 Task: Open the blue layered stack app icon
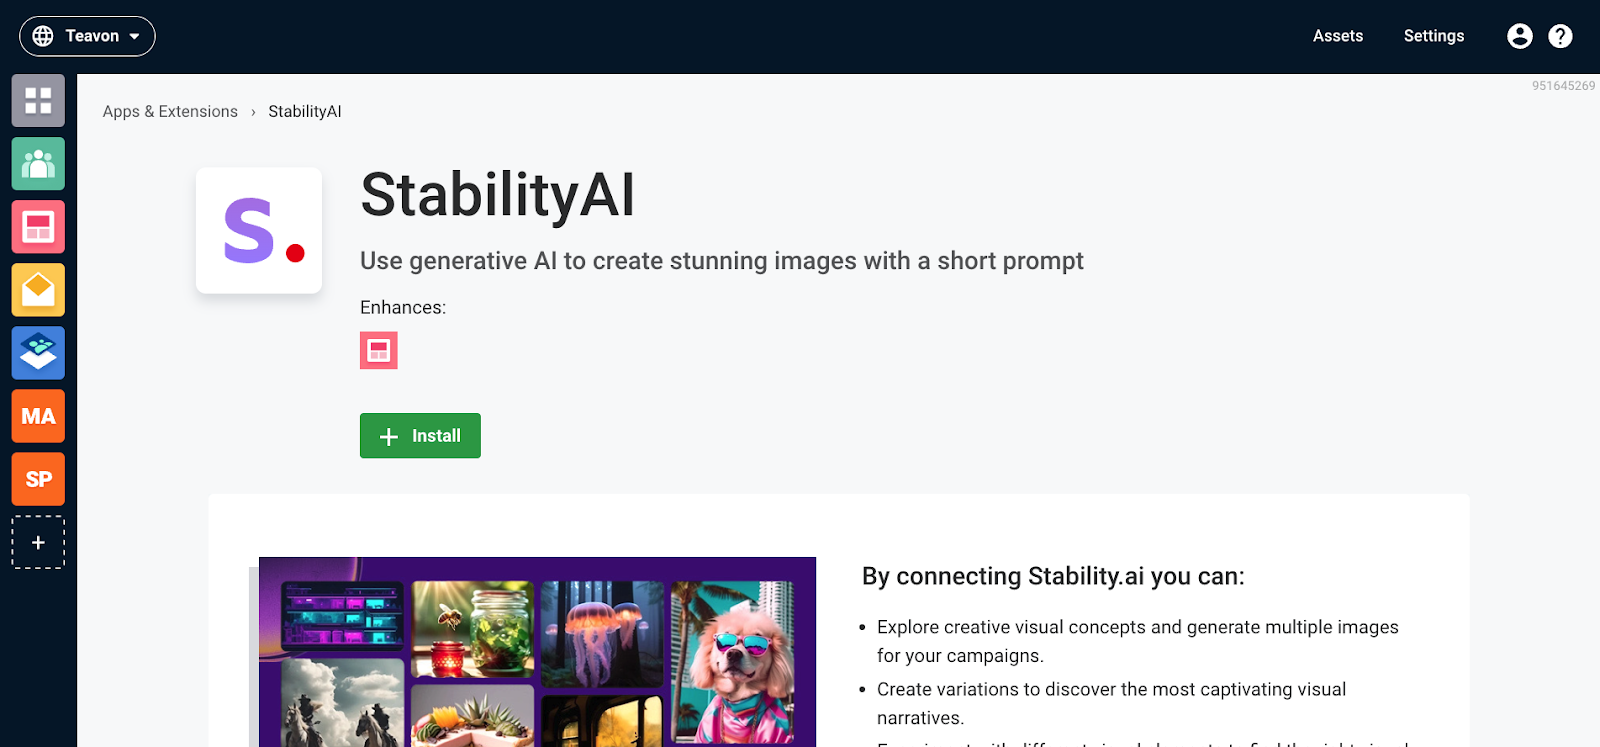38,353
